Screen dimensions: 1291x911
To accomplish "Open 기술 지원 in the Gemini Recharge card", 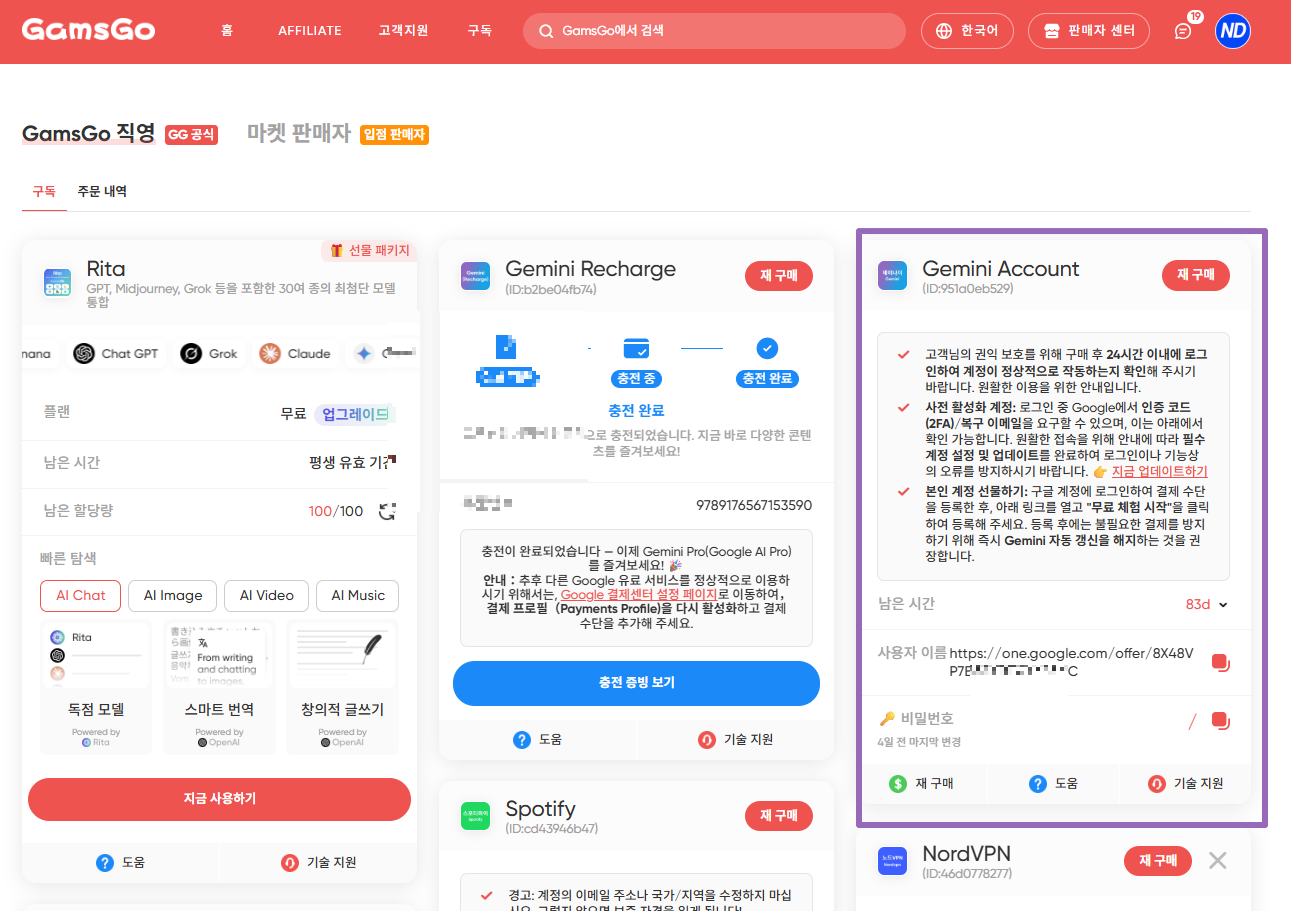I will click(x=735, y=740).
